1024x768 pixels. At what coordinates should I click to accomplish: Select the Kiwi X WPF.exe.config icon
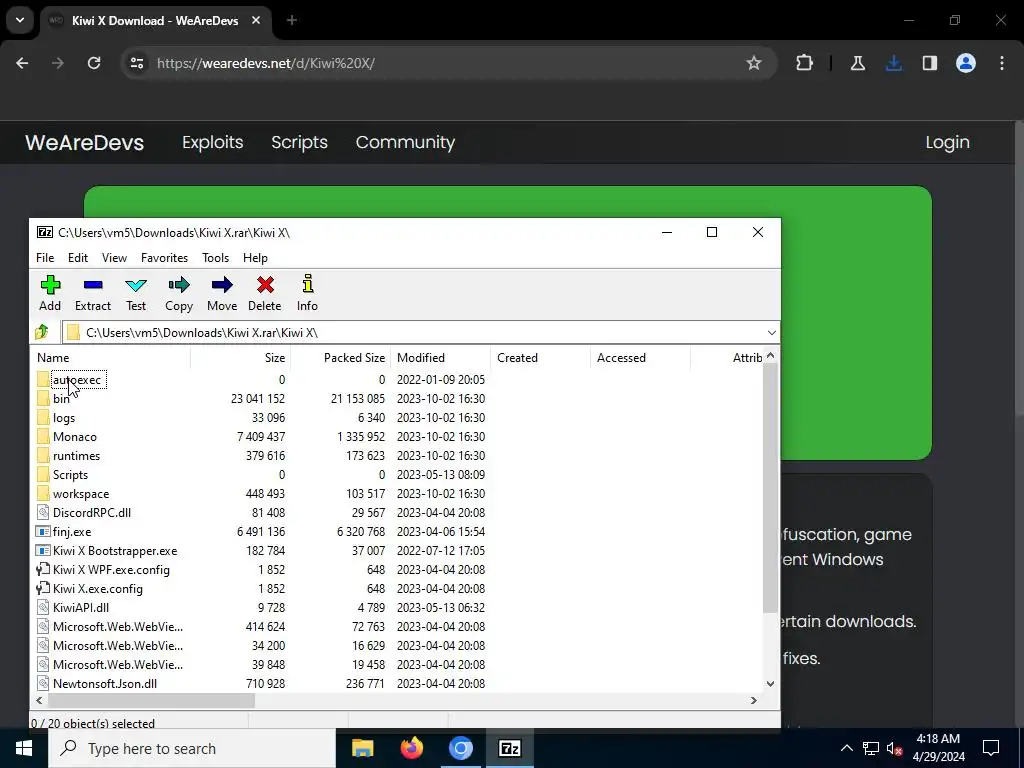43,569
